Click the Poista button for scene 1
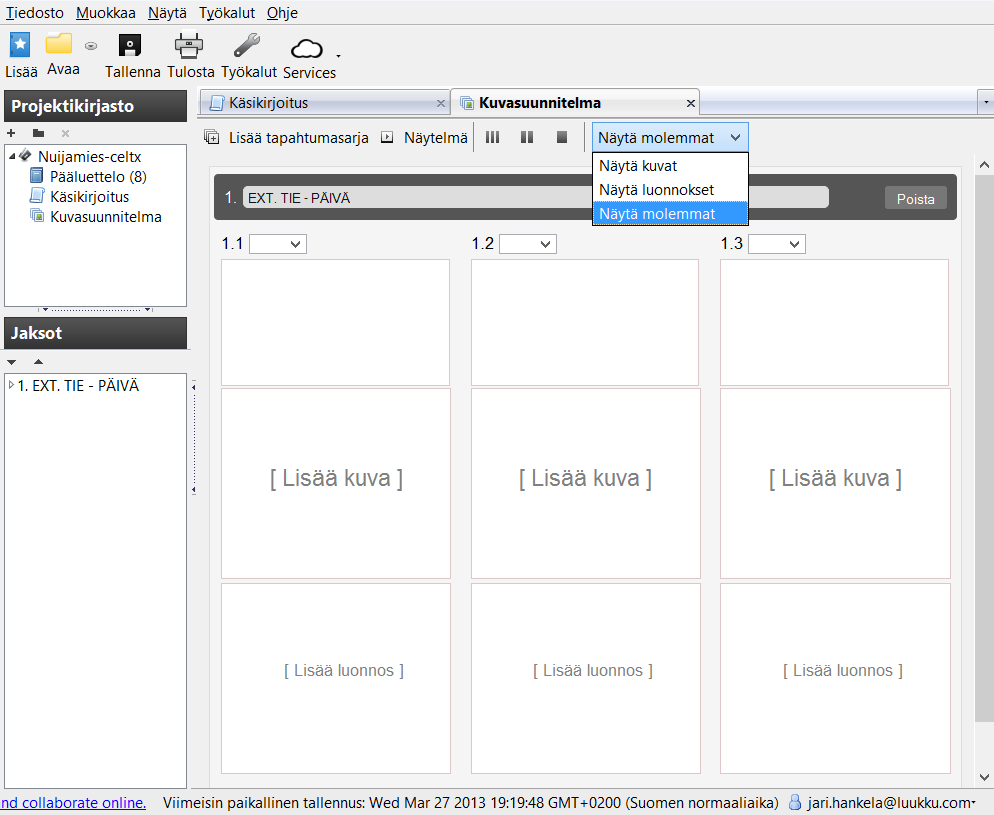Screen dimensions: 994x815 point(915,198)
